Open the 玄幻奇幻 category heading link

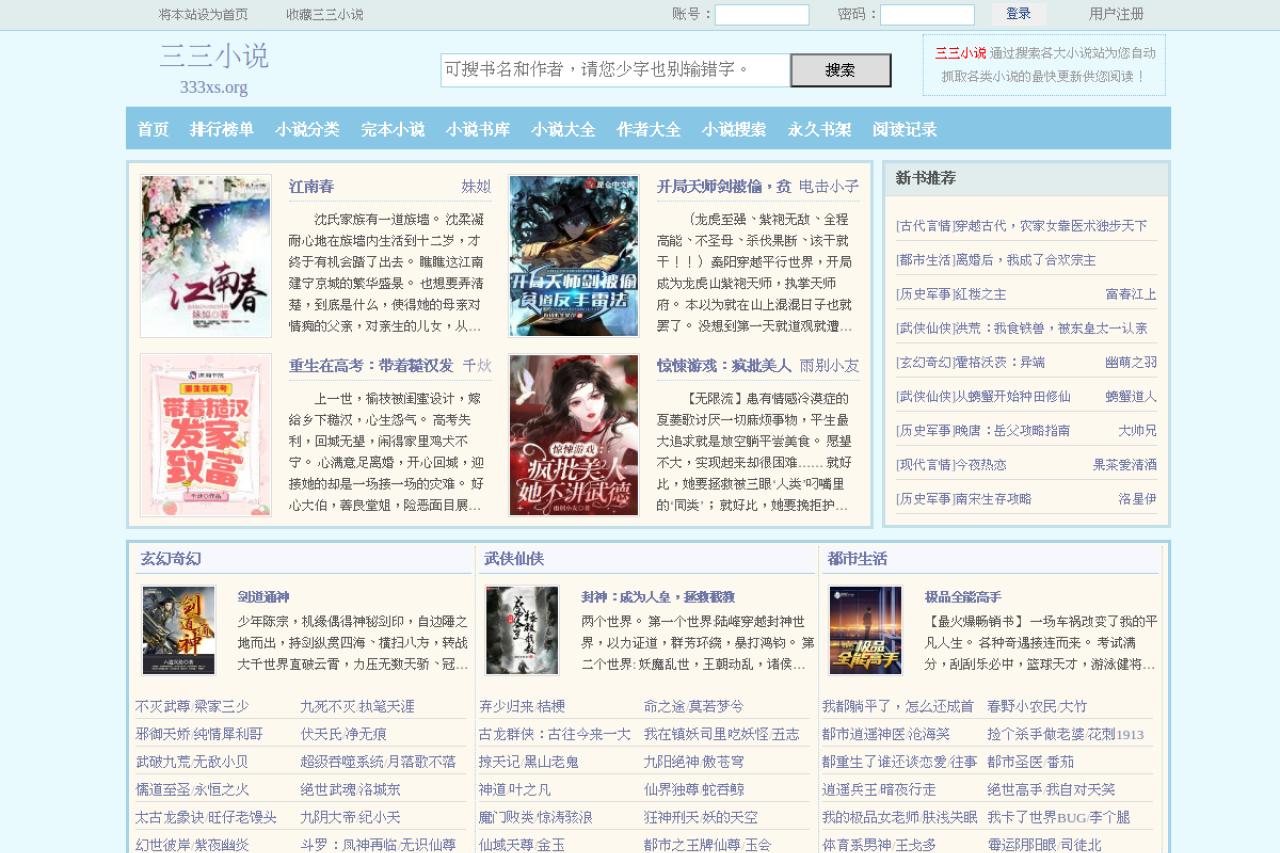click(x=171, y=559)
